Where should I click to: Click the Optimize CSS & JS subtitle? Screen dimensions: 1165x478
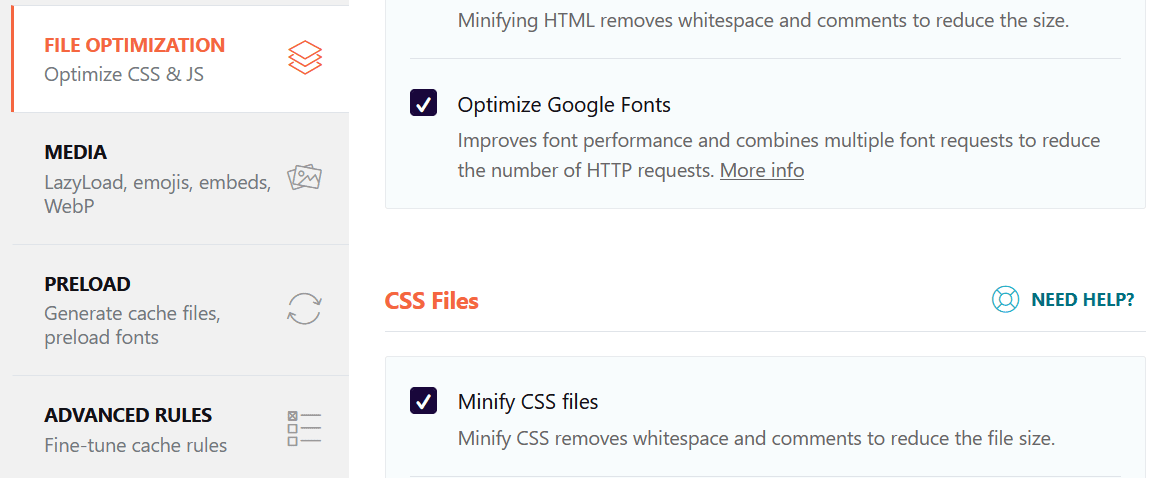coord(123,74)
